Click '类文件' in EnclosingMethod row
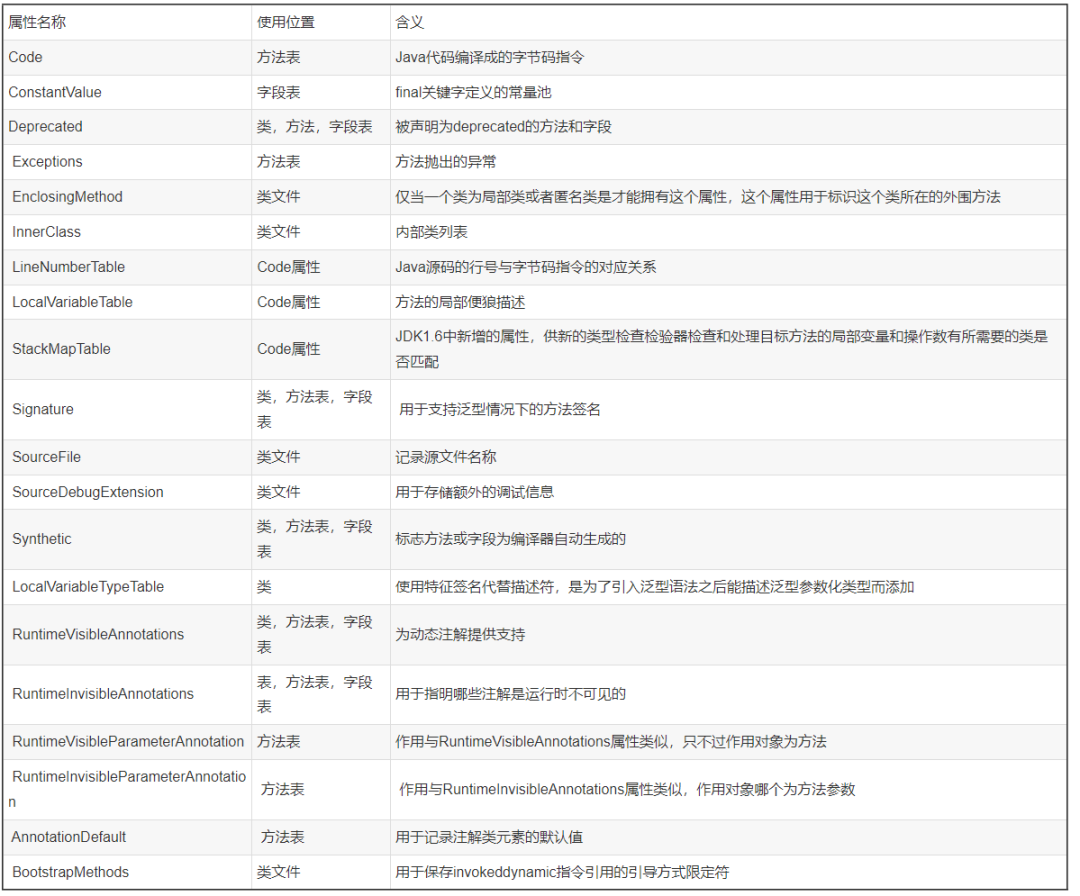1080x896 pixels. [278, 197]
